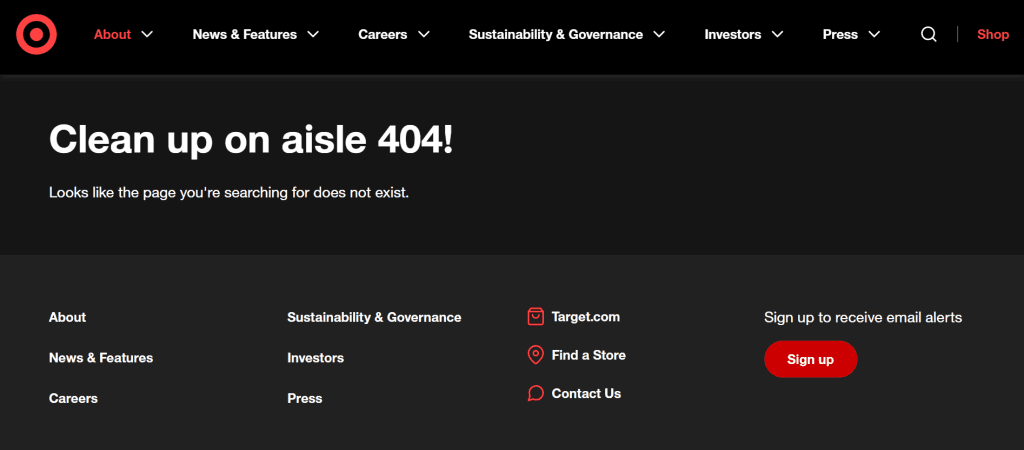Click the map pin icon for Find a Store

[535, 355]
